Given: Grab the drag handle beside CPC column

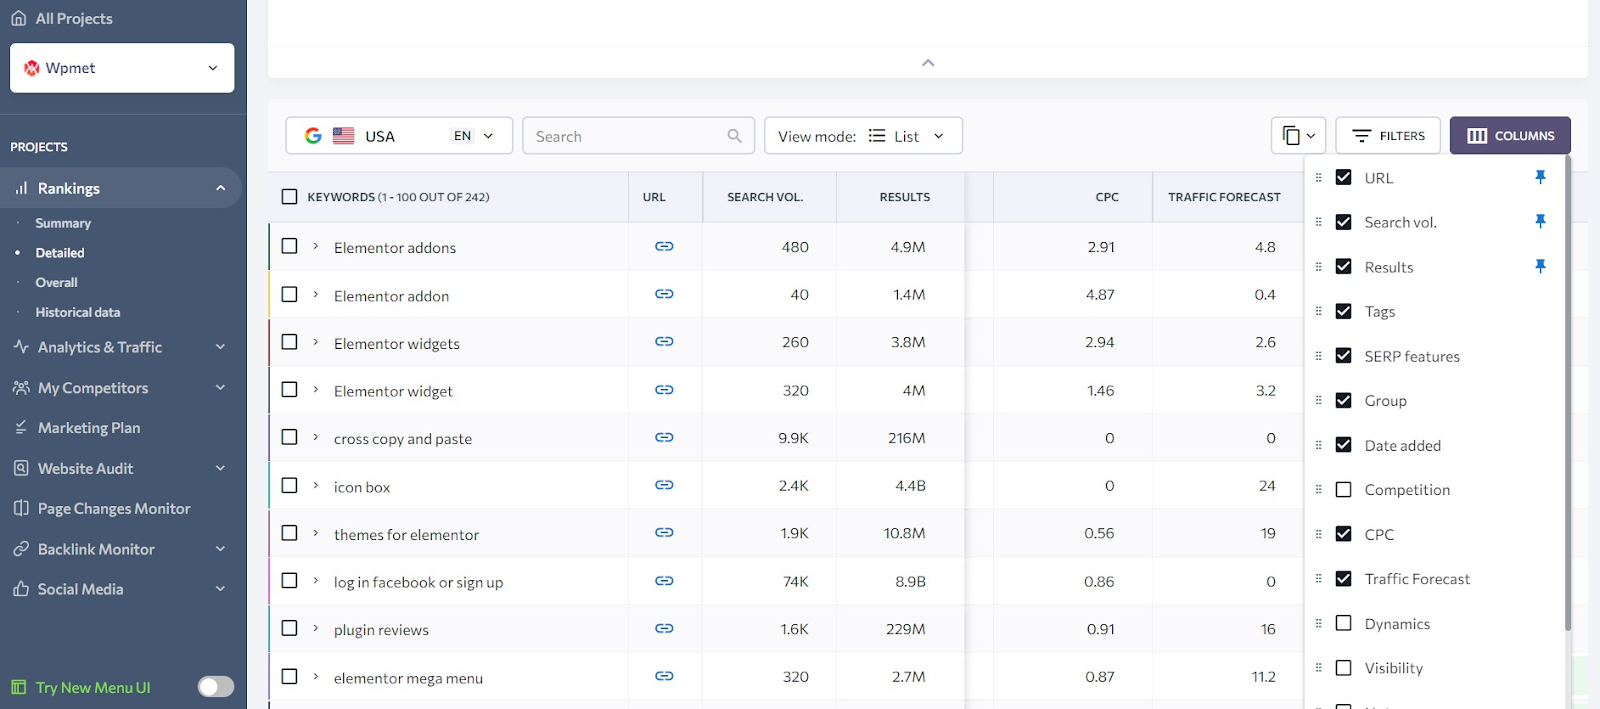Looking at the screenshot, I should 1318,534.
